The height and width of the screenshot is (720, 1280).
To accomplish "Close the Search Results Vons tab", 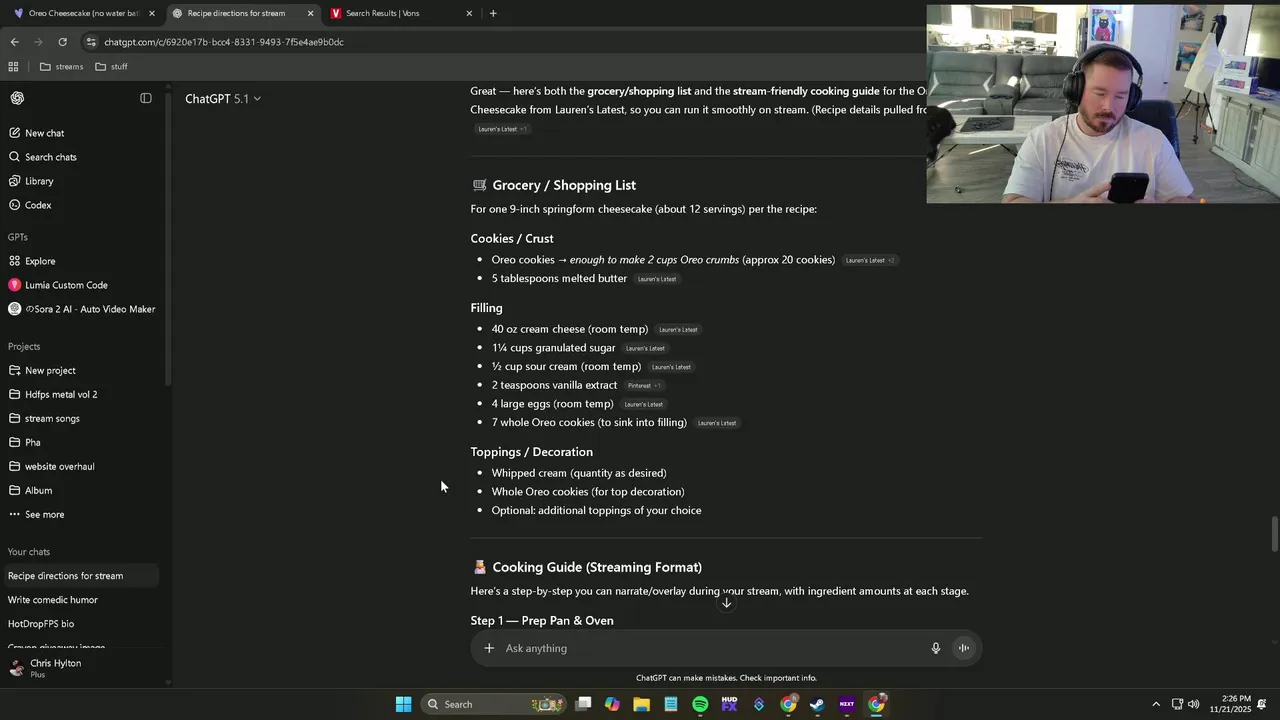I will pos(469,13).
